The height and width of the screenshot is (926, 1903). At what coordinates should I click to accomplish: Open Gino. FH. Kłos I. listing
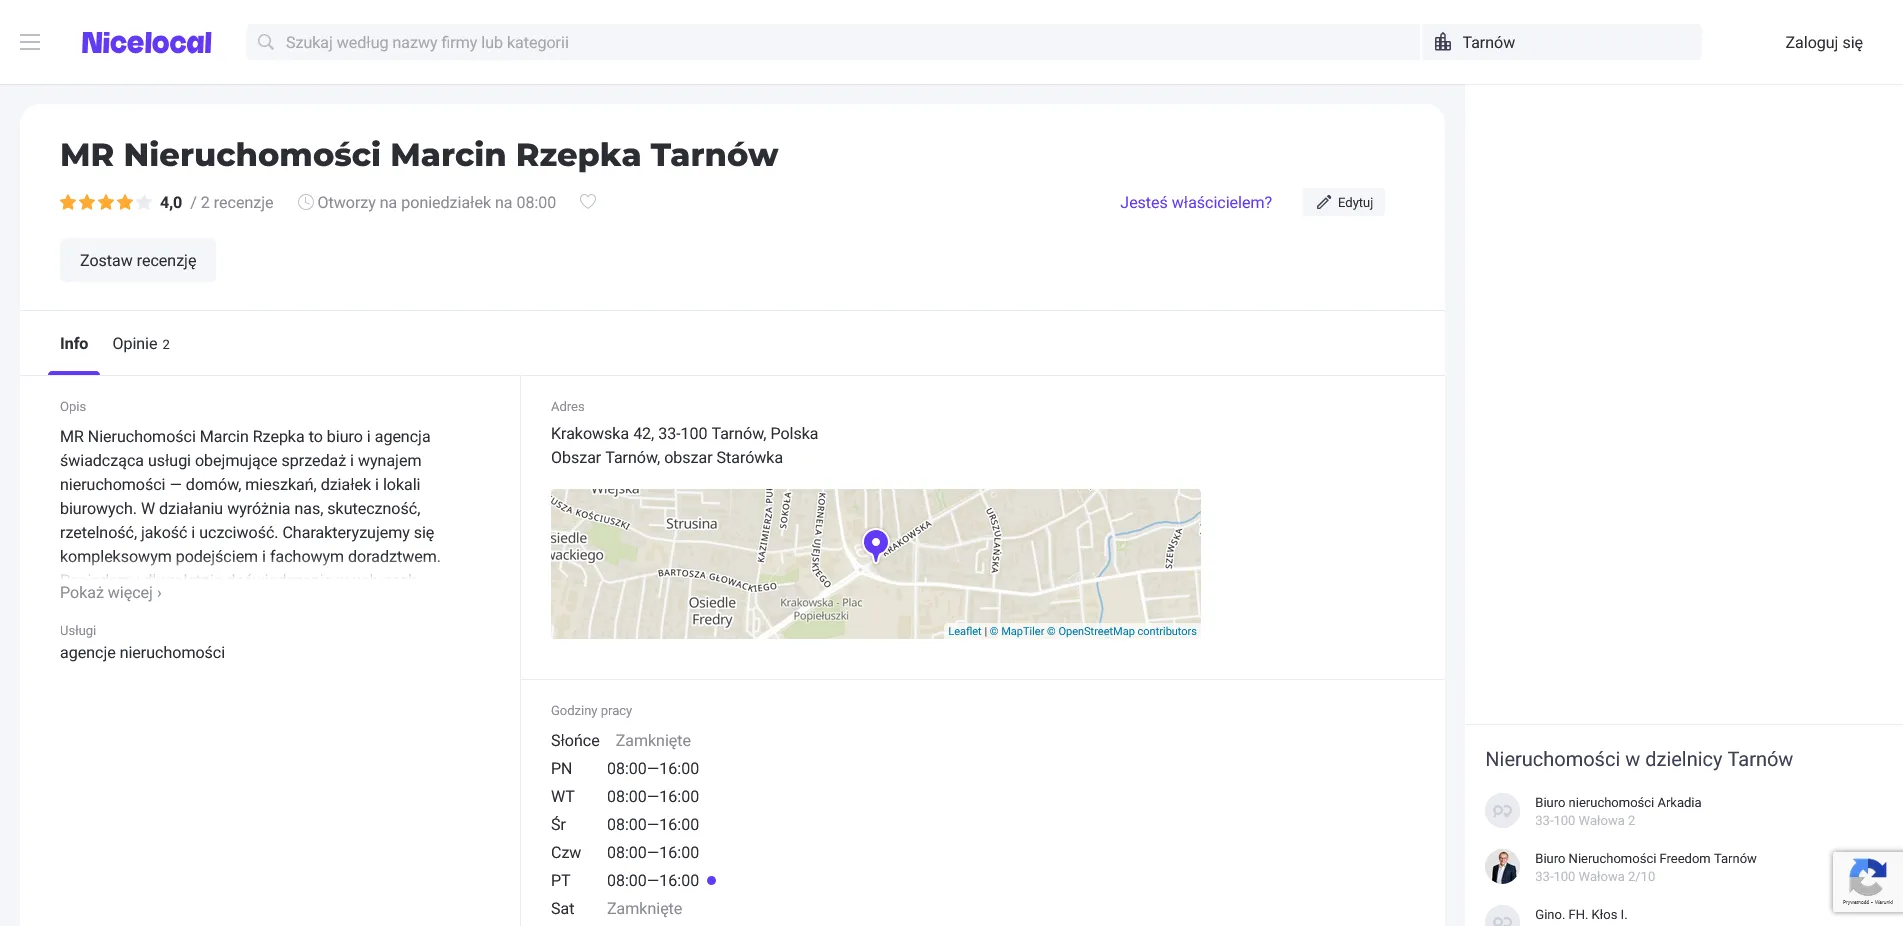tap(1581, 914)
